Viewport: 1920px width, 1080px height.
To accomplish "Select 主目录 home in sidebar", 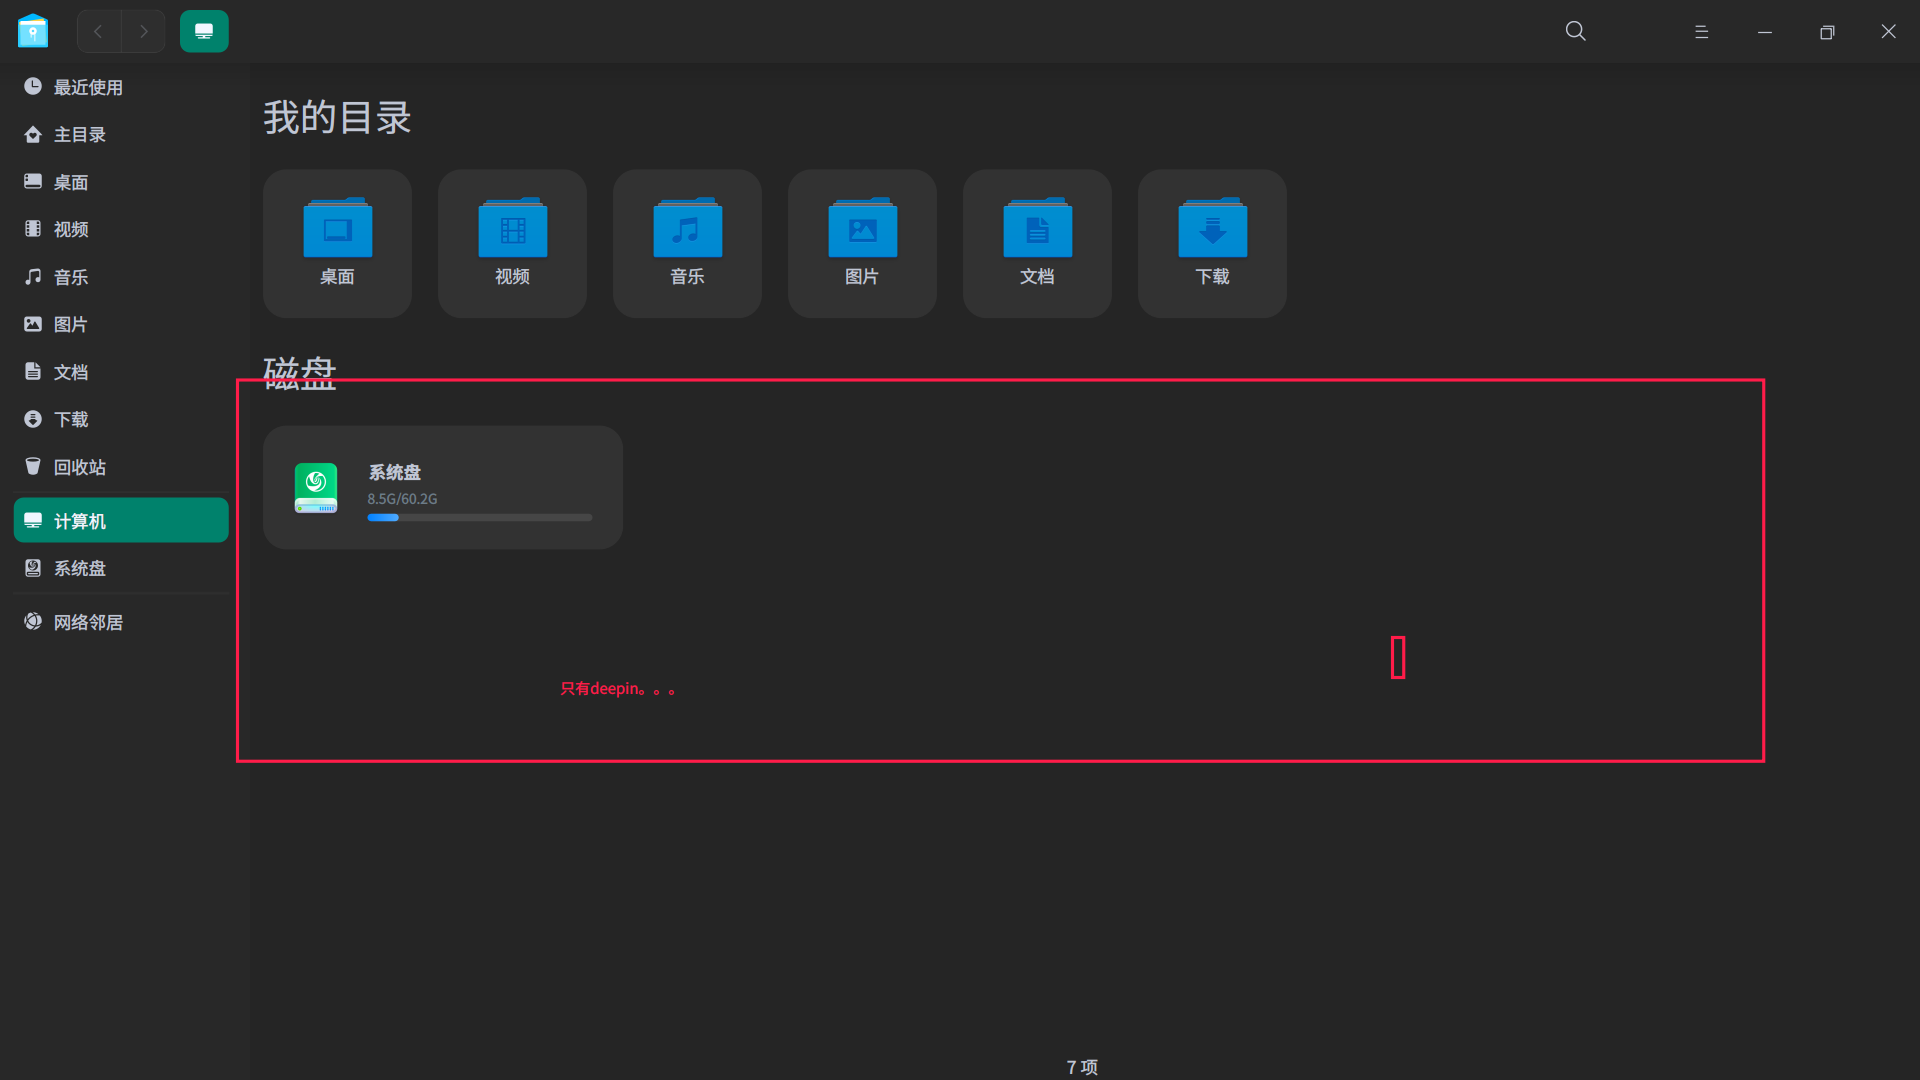I will click(80, 135).
